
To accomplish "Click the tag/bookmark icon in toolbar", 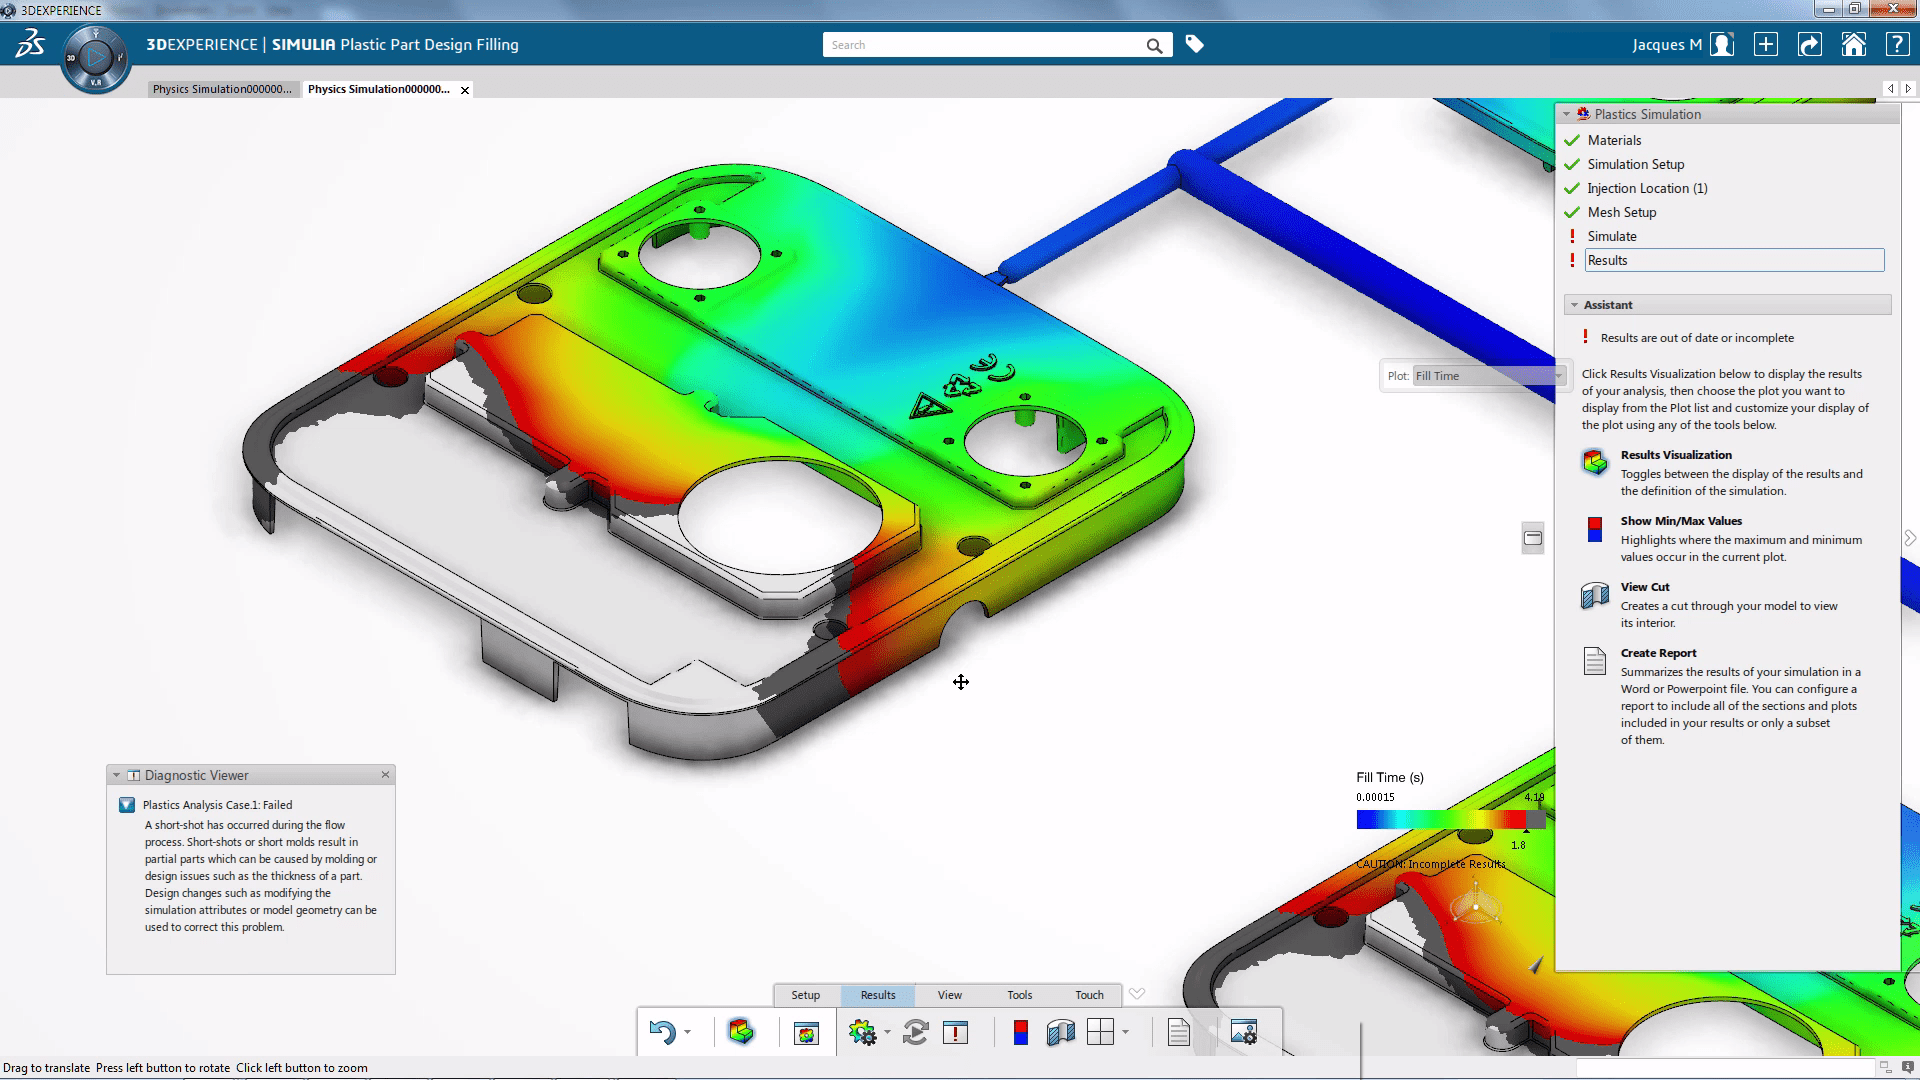I will pyautogui.click(x=1193, y=44).
